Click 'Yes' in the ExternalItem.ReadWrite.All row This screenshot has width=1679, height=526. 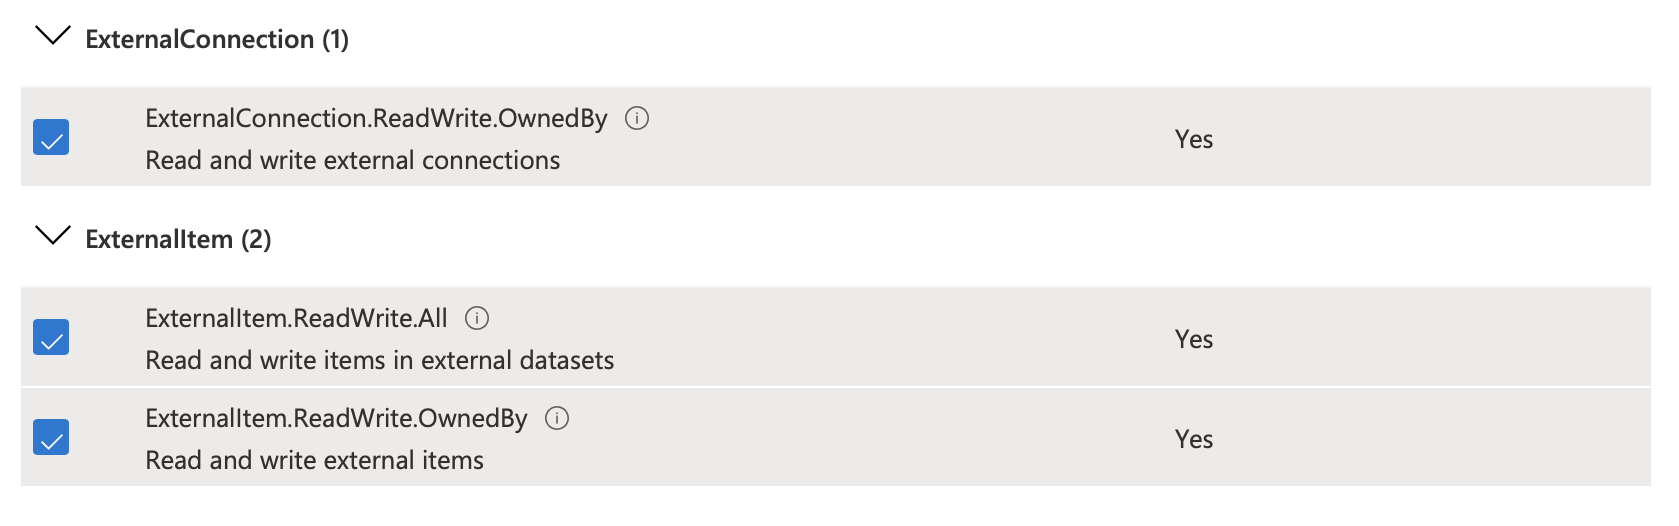pos(1193,339)
